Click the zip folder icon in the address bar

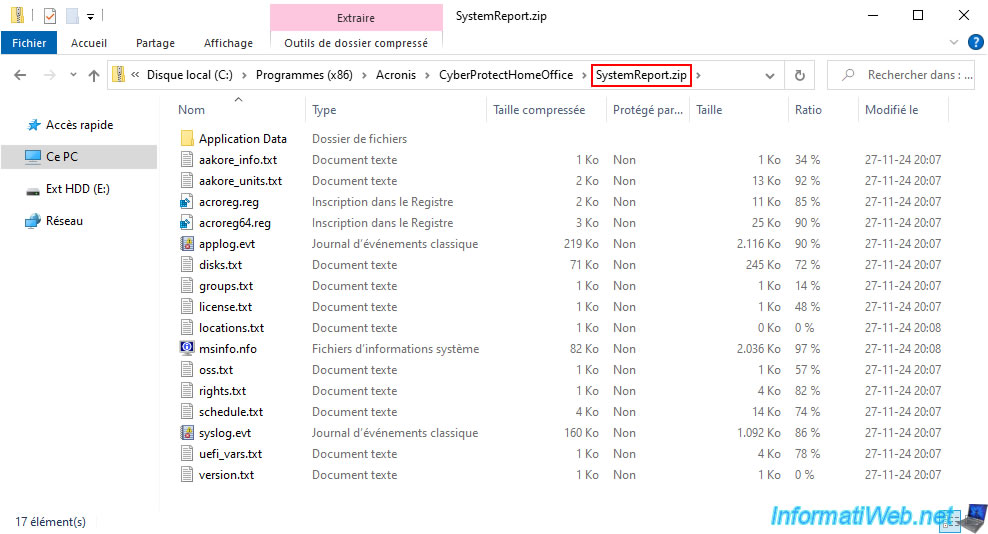pos(118,75)
